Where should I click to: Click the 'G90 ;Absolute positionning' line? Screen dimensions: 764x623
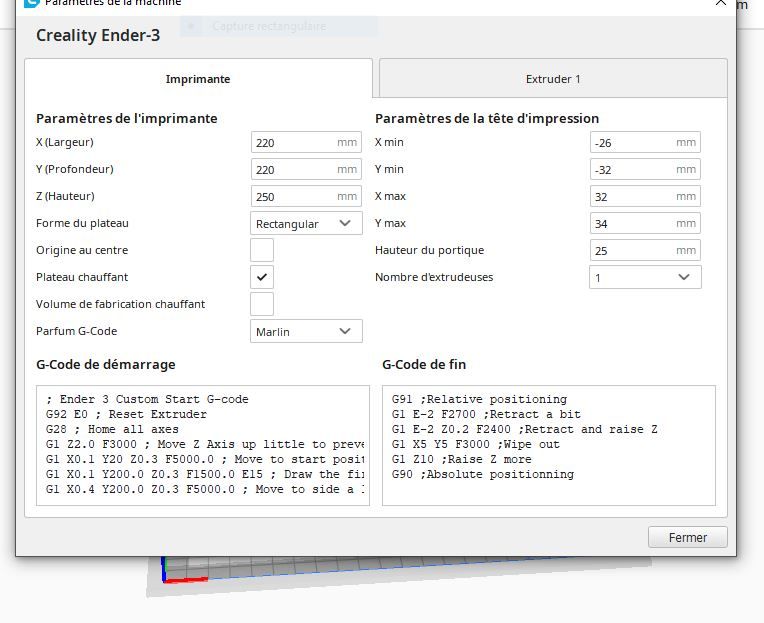click(x=483, y=474)
